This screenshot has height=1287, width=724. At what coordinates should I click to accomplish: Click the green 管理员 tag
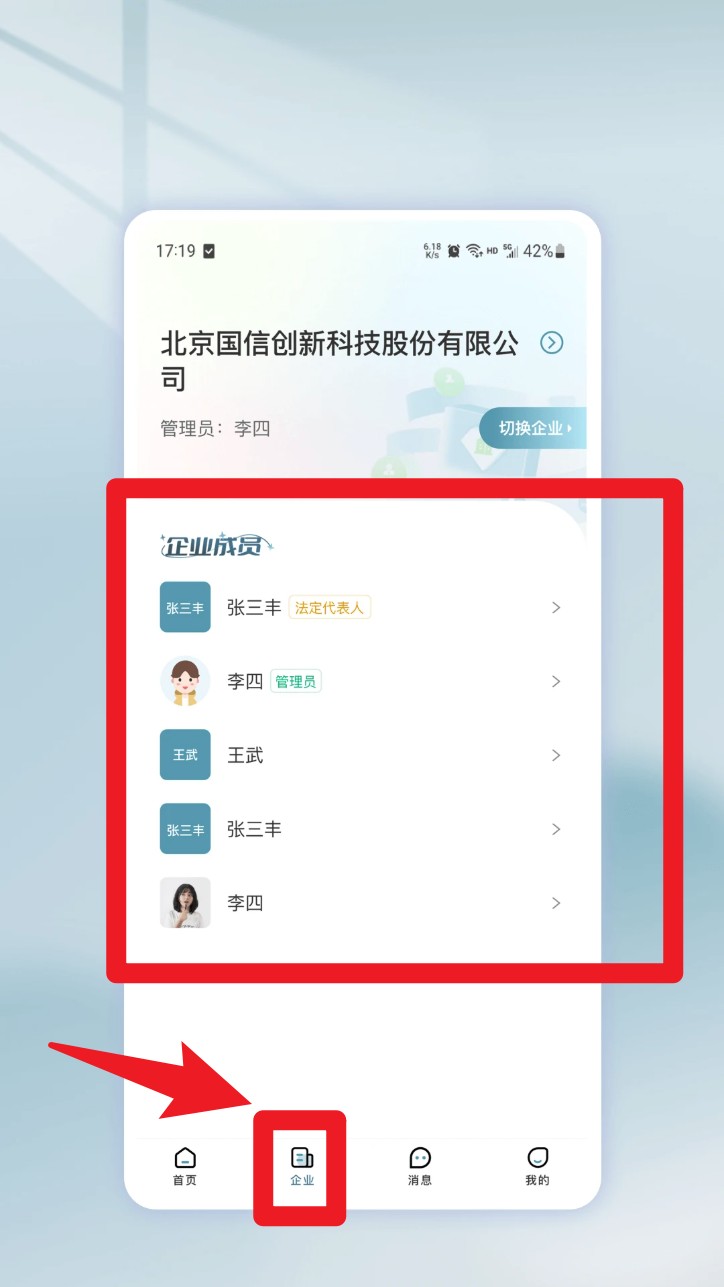tap(296, 681)
